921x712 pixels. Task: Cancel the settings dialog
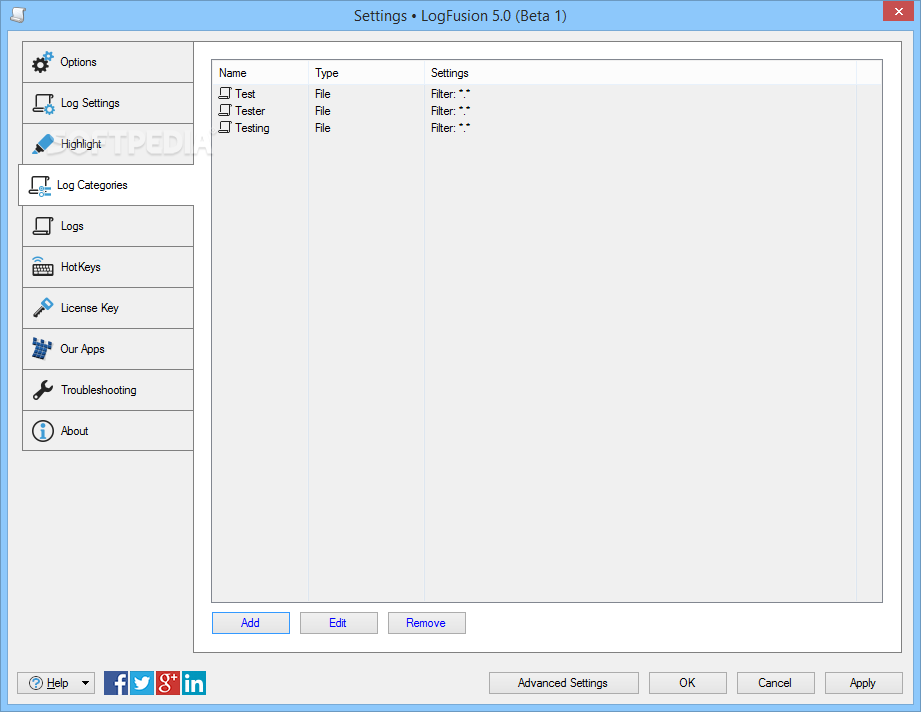(776, 683)
